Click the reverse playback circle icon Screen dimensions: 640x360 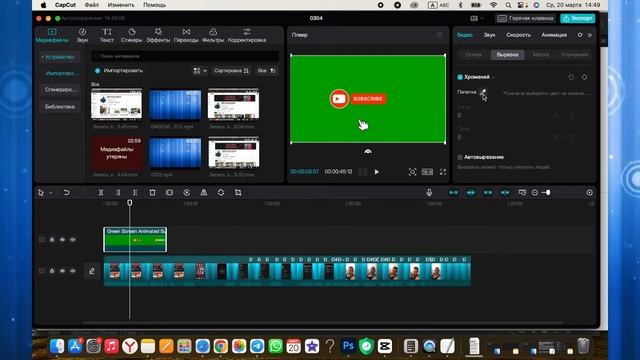[x=187, y=192]
